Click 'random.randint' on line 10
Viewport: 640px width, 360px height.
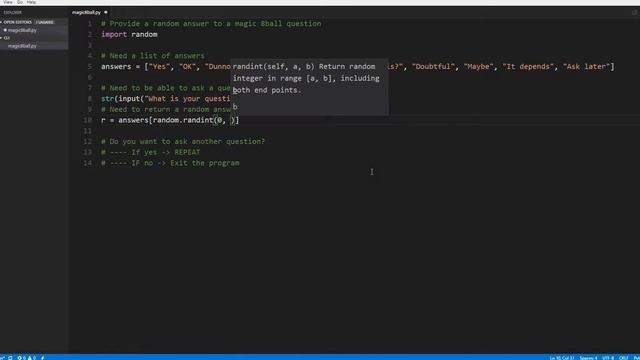pos(183,120)
